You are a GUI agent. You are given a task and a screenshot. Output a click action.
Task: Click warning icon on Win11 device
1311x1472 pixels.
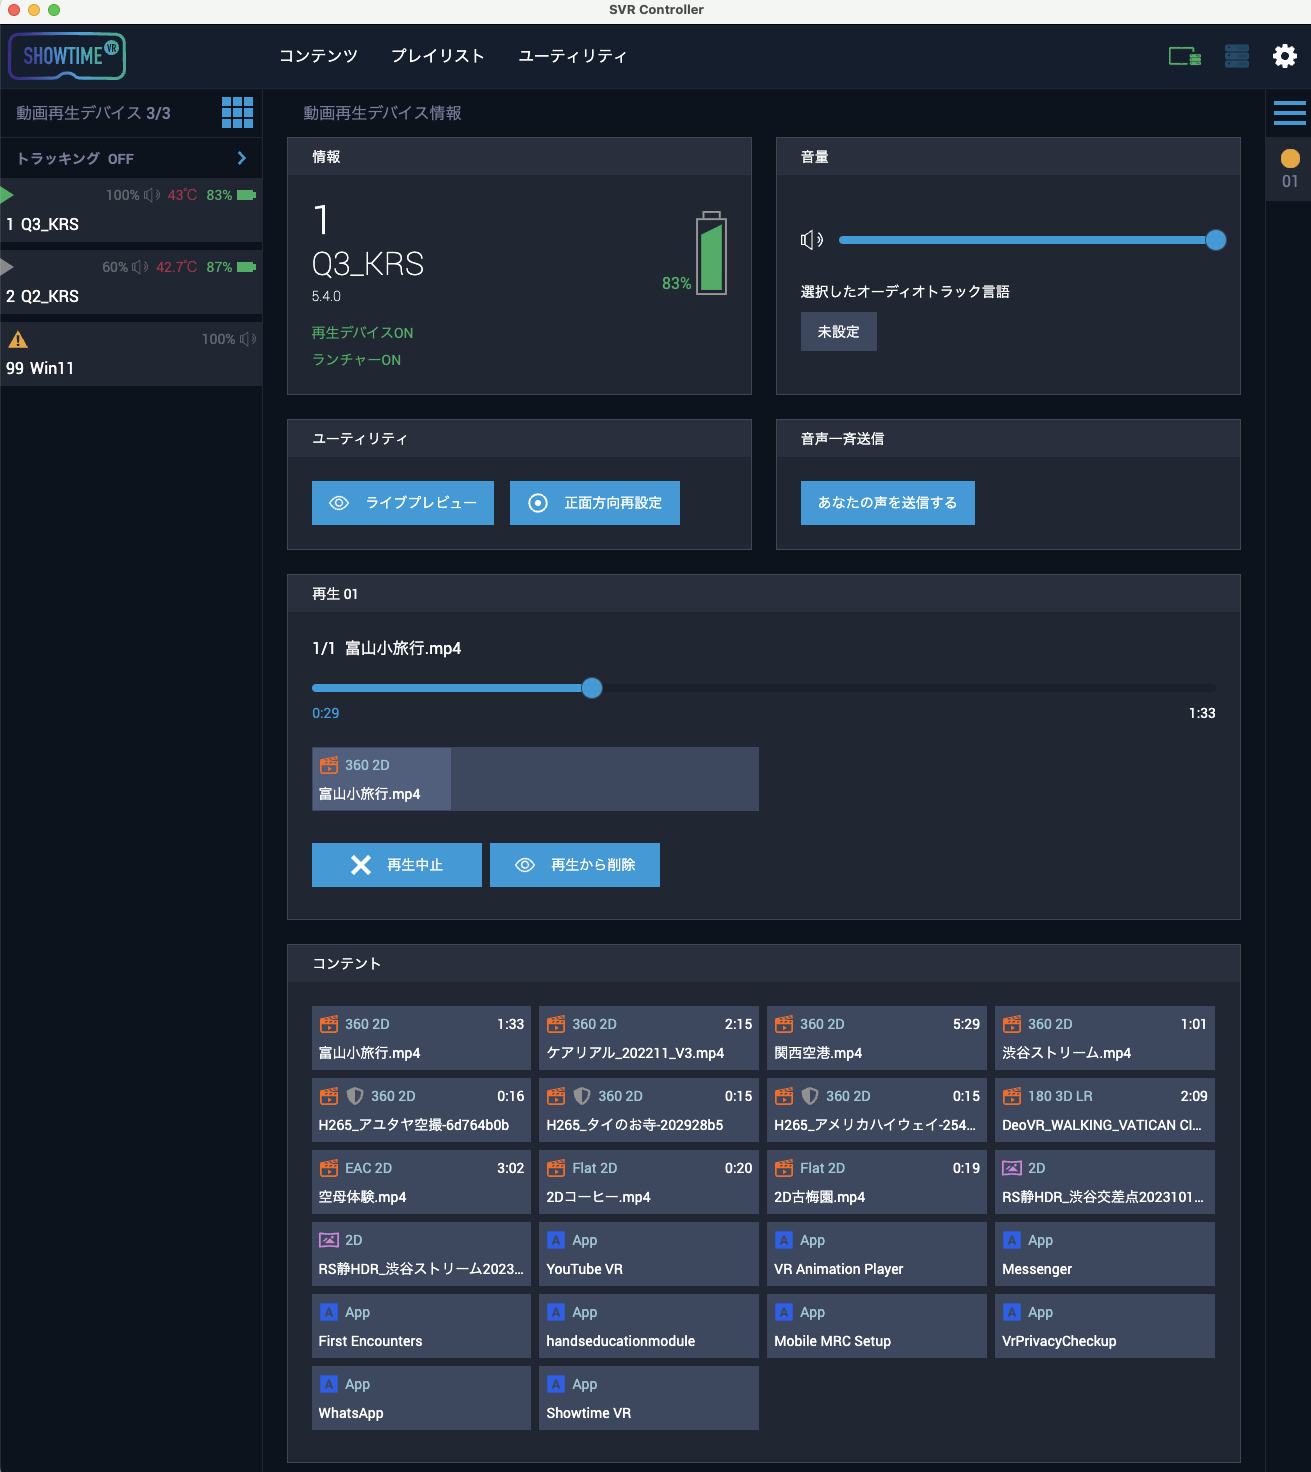click(18, 339)
